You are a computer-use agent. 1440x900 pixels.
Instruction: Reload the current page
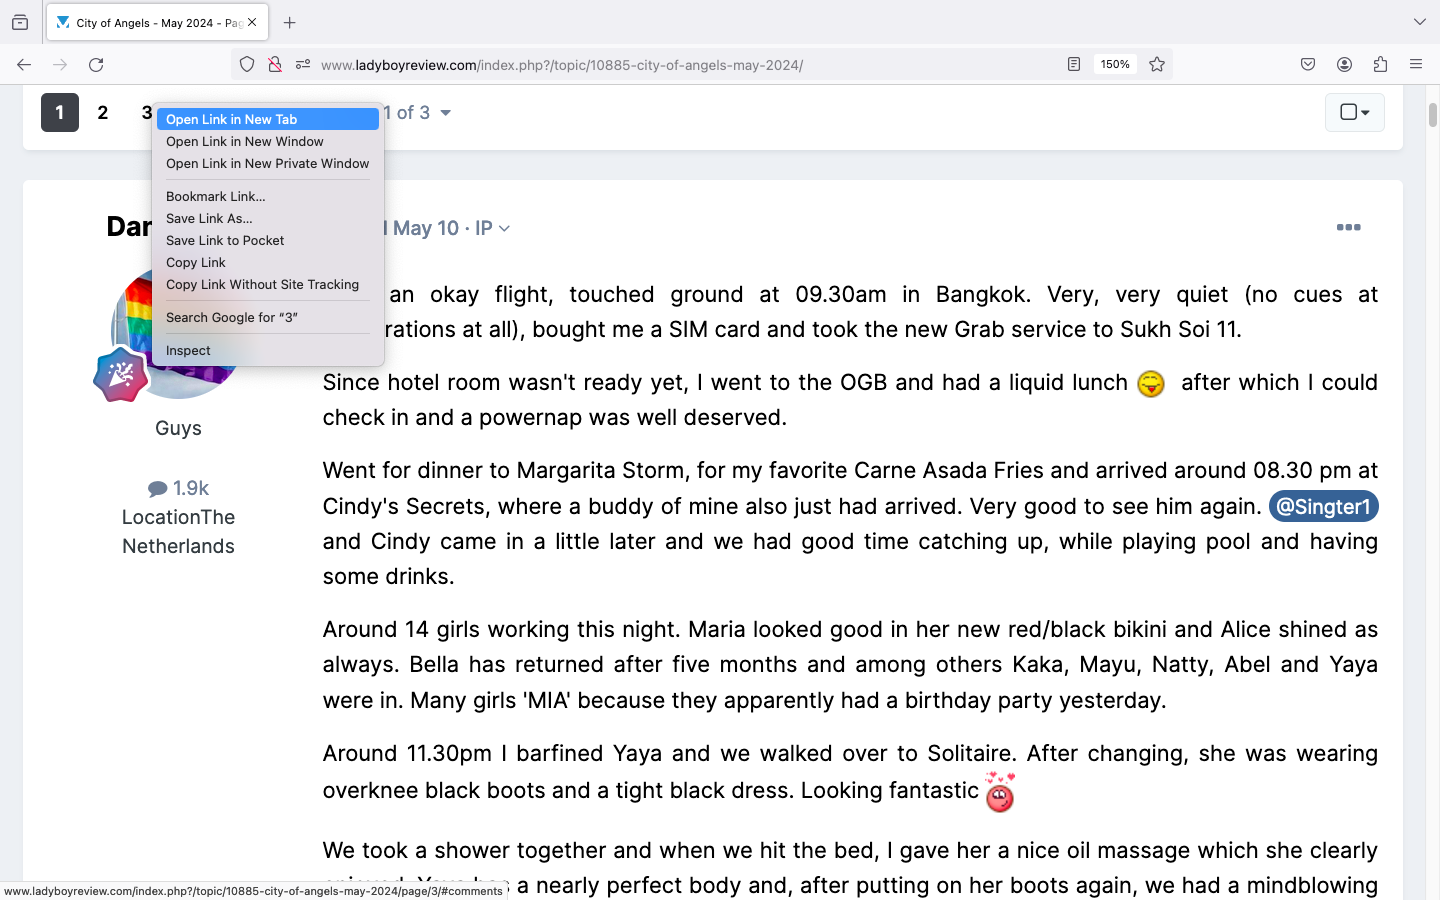[96, 64]
